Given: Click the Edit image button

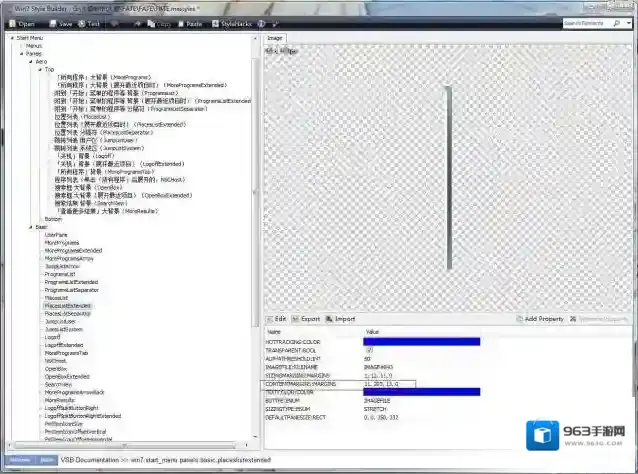Looking at the screenshot, I should coord(277,319).
